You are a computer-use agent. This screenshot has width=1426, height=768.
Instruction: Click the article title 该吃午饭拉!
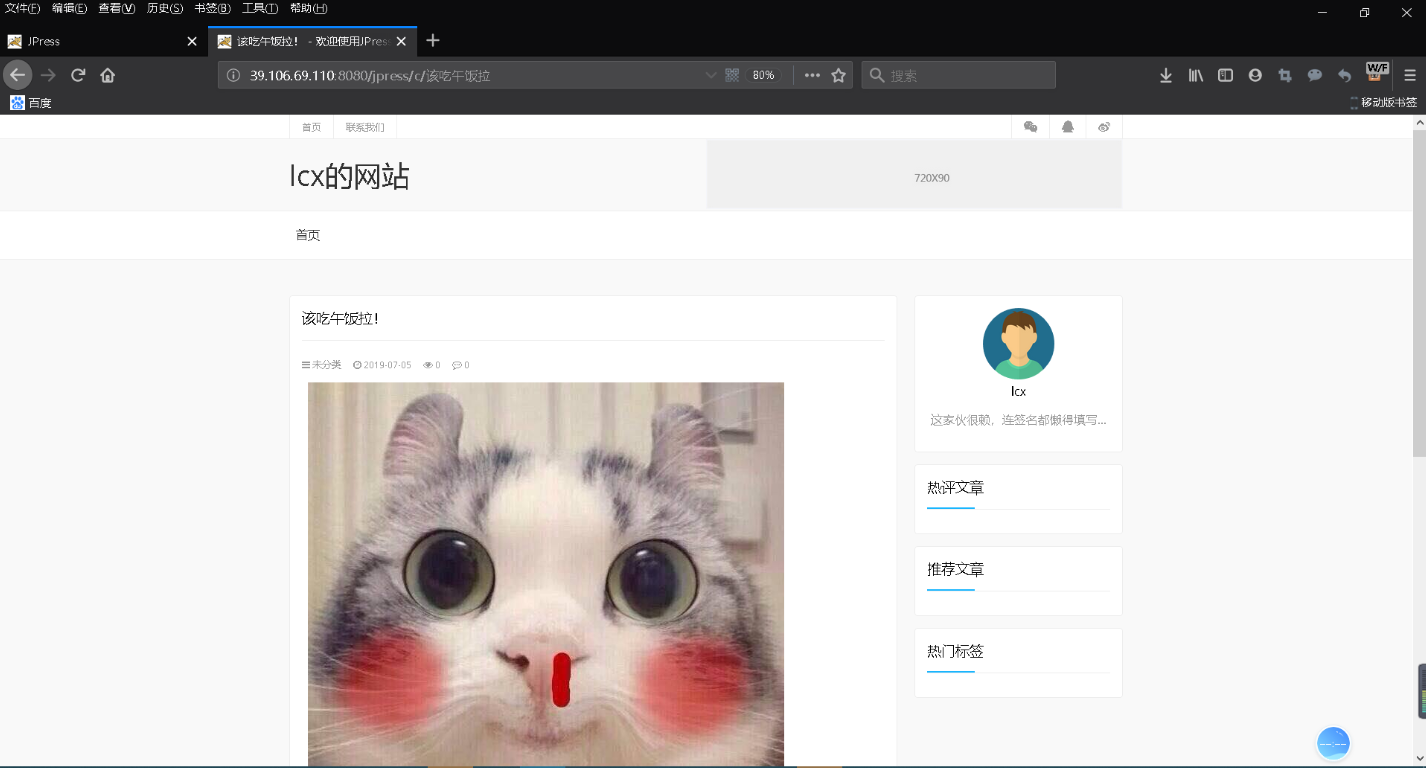[340, 319]
